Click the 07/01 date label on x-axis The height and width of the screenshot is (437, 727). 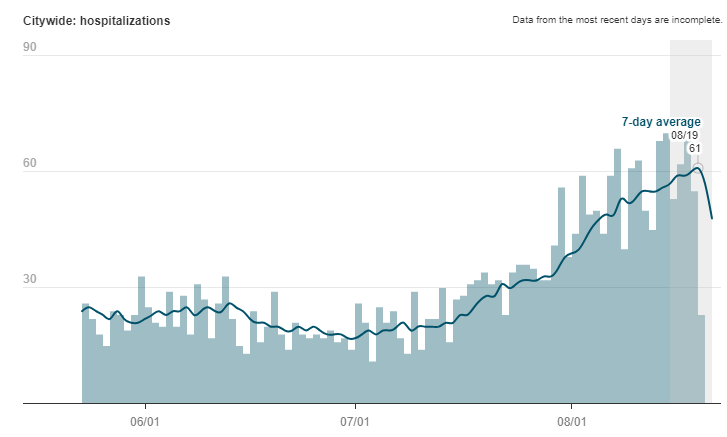pos(356,422)
